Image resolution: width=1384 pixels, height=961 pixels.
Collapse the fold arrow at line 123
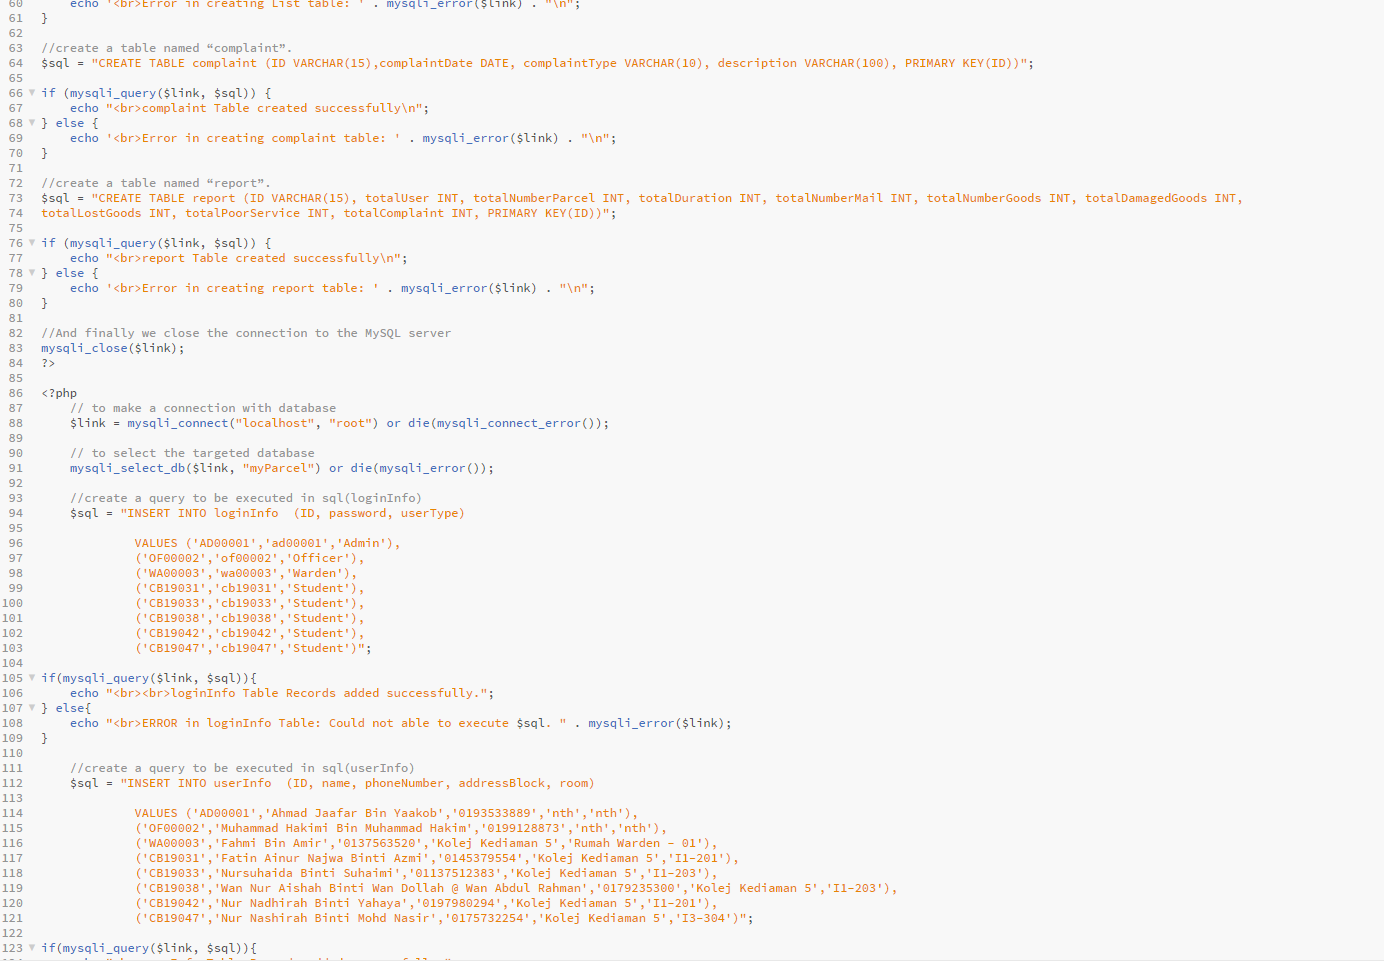point(32,948)
